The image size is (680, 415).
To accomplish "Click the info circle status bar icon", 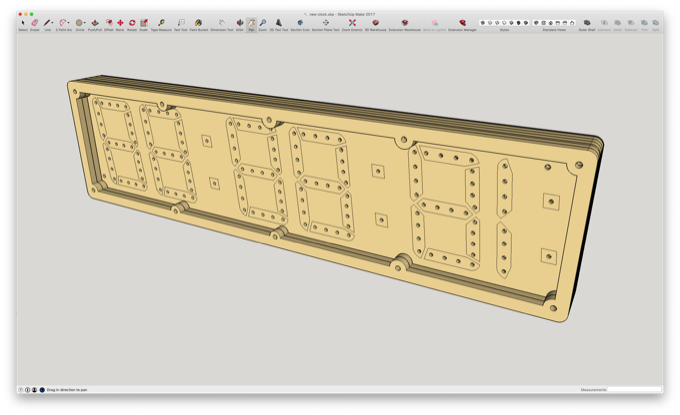I will 27,390.
